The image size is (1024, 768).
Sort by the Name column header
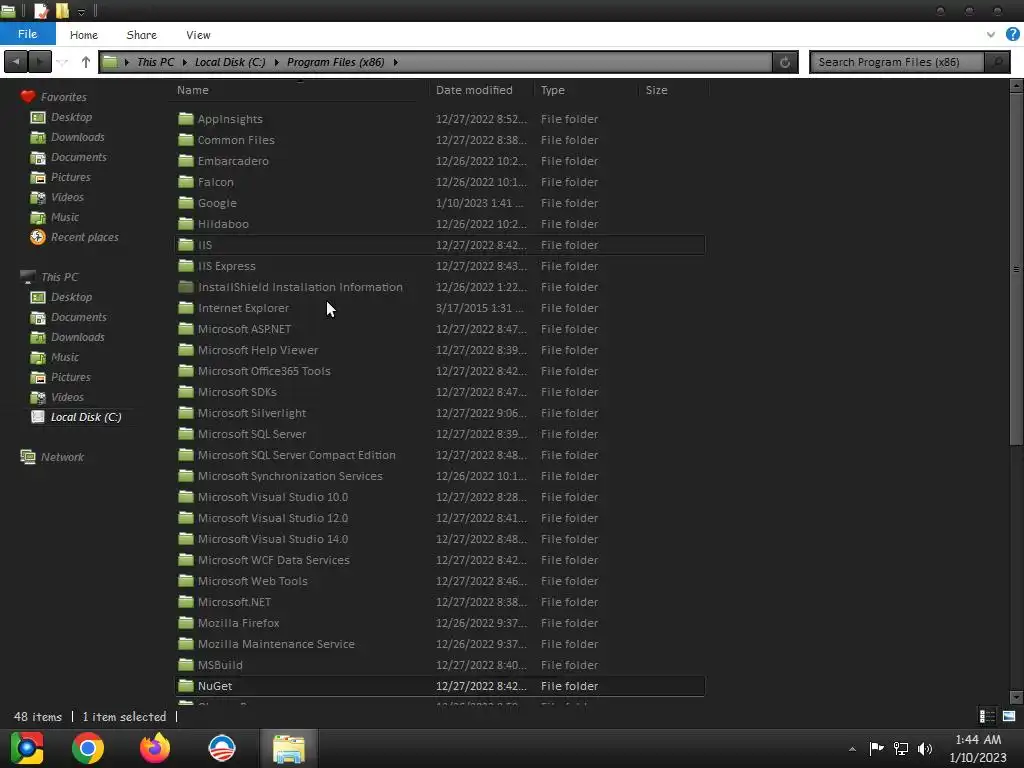click(193, 90)
